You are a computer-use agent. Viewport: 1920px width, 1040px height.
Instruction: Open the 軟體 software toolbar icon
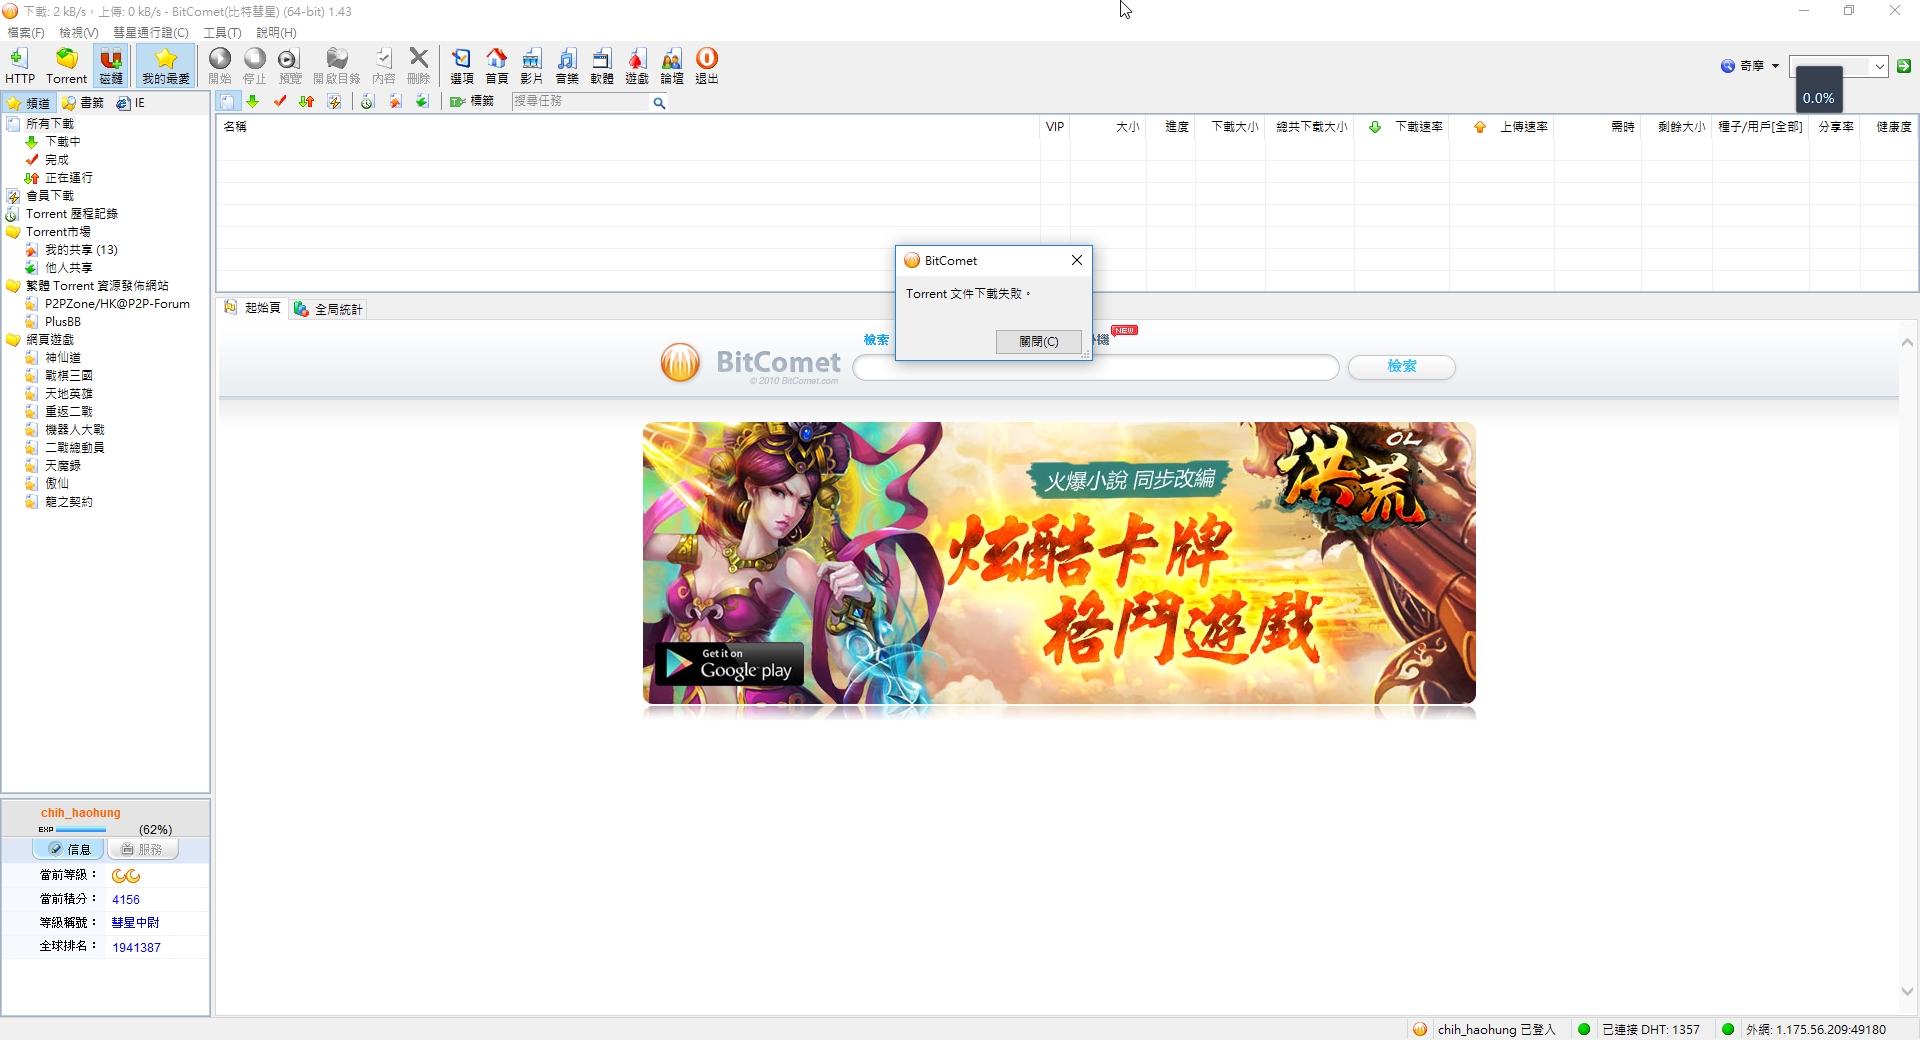click(602, 66)
